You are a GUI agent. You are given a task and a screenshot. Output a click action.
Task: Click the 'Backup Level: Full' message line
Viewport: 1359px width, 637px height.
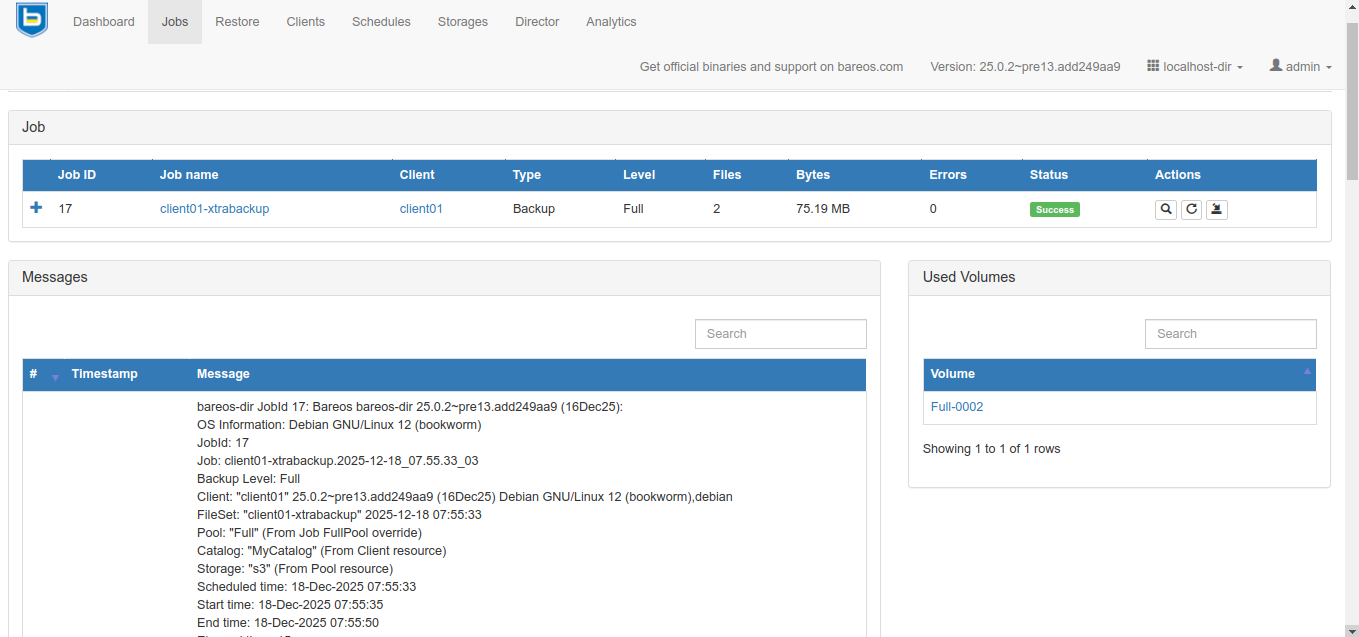(248, 479)
